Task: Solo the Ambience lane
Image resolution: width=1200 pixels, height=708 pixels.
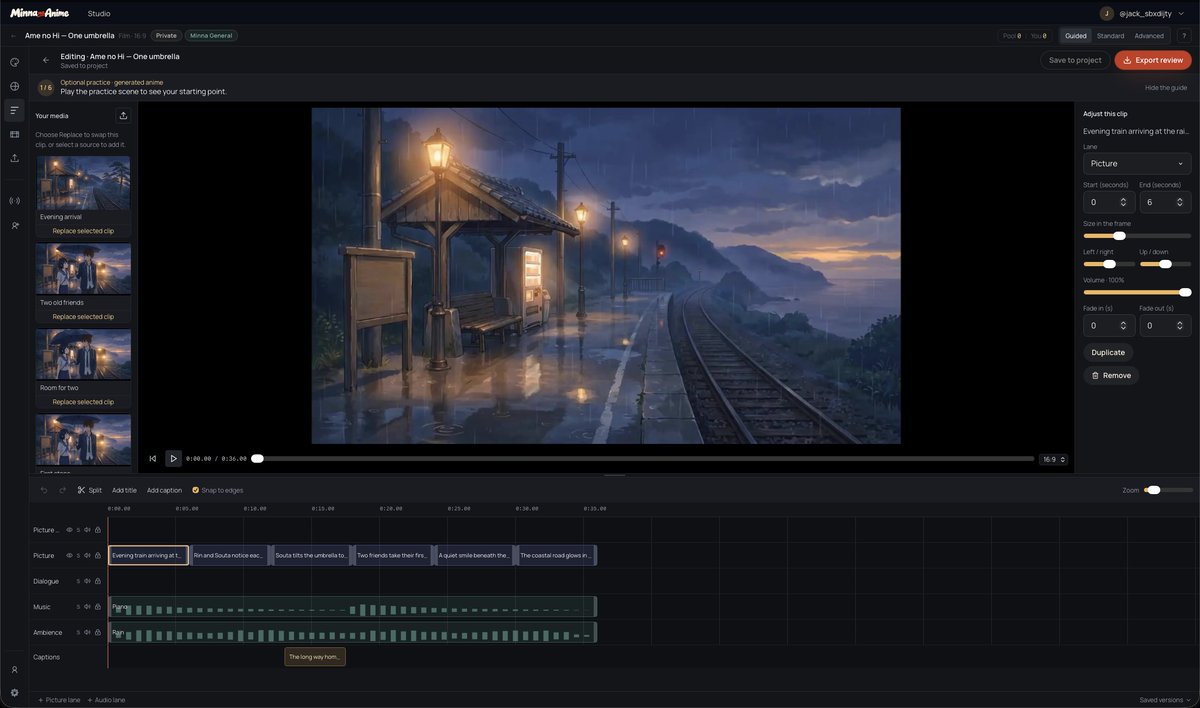Action: pyautogui.click(x=78, y=633)
